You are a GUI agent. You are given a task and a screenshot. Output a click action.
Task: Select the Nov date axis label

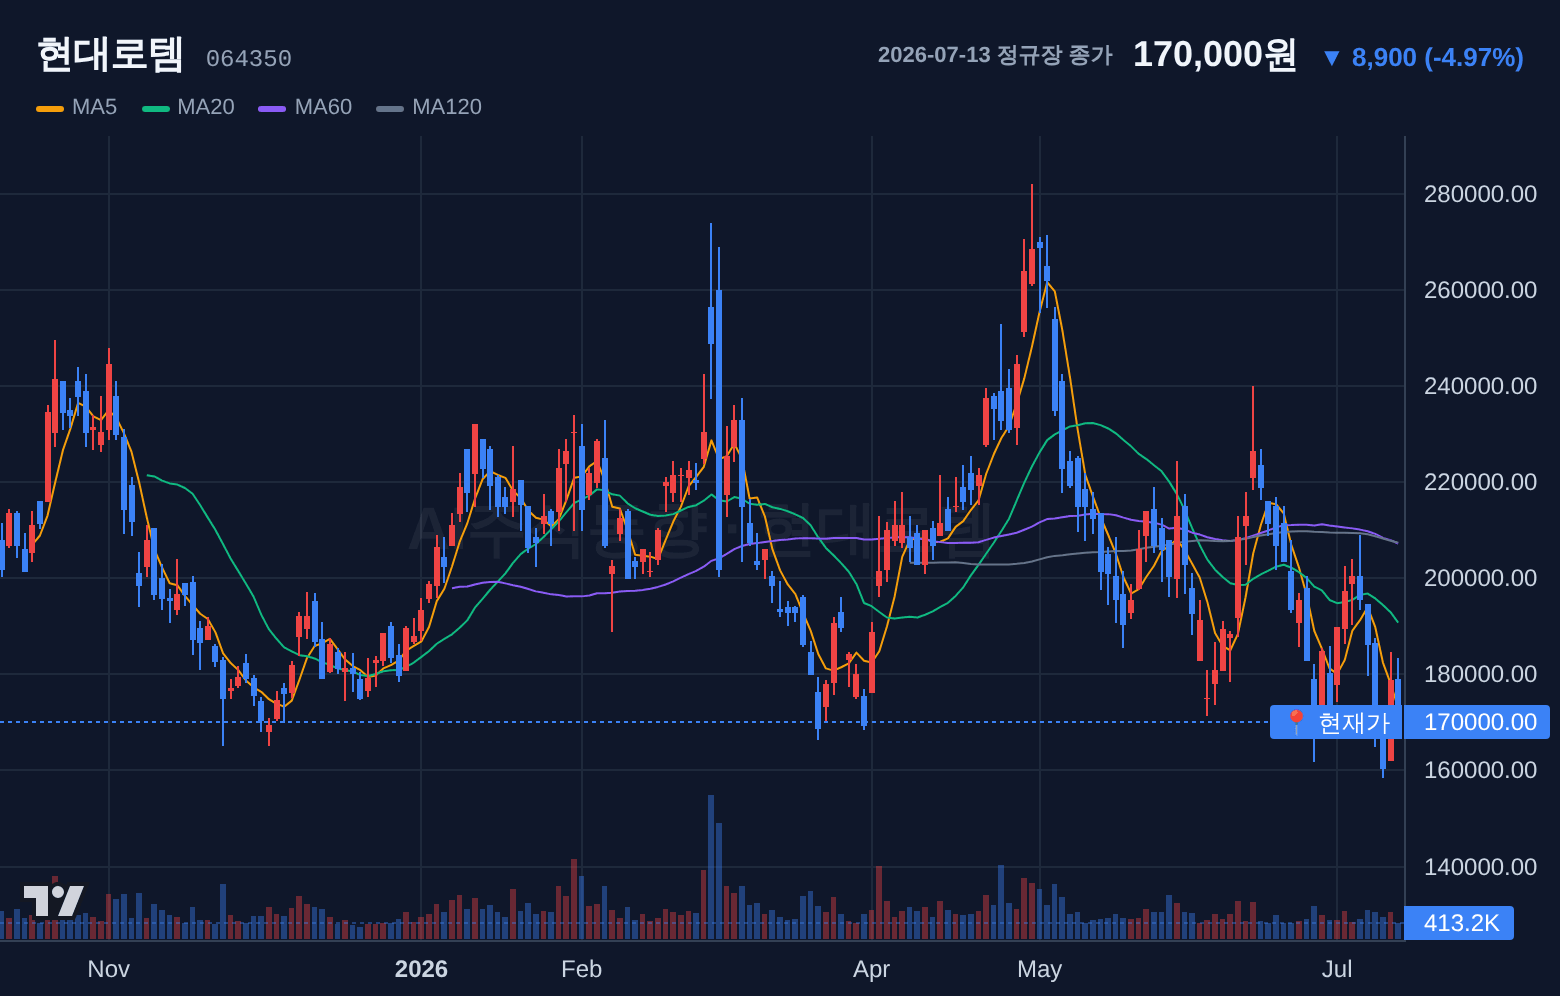(109, 969)
